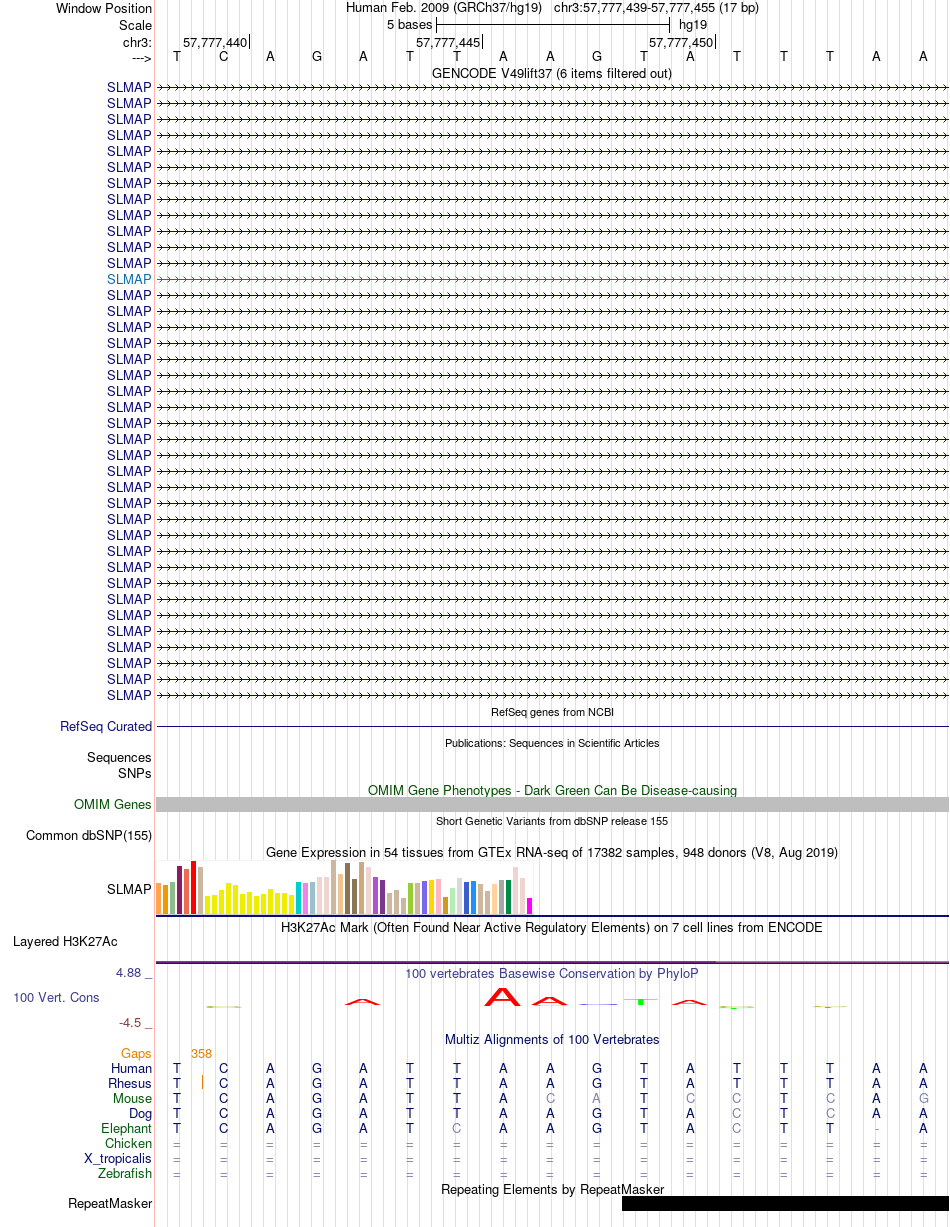Click the Human Feb. 2009 (GRCh37/hg19) assembly text
The height and width of the screenshot is (1227, 950).
click(x=444, y=8)
